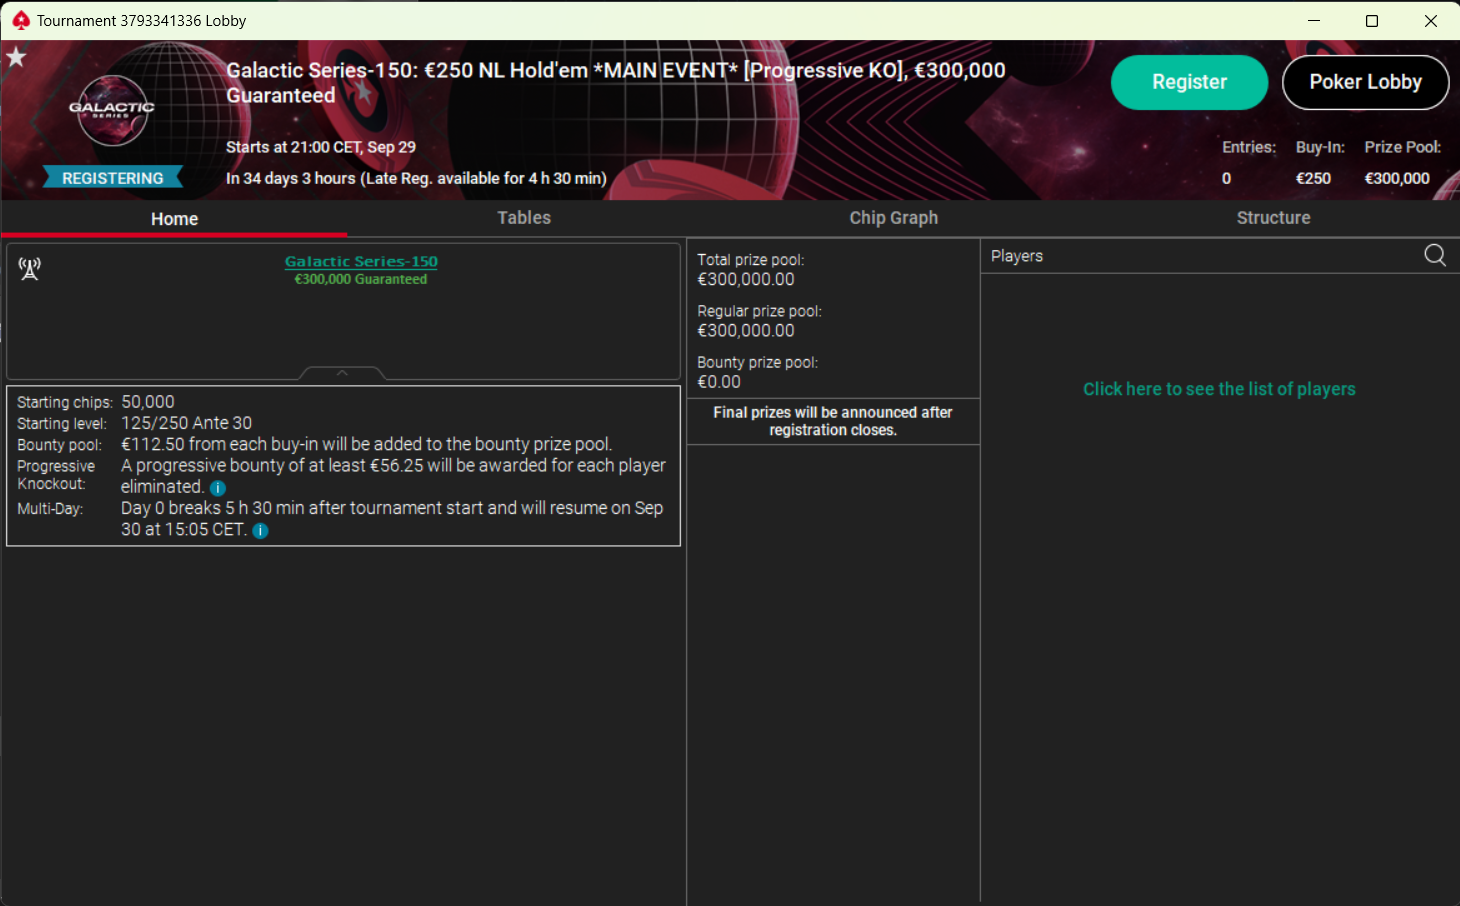Click the Galactic Series logo
The height and width of the screenshot is (906, 1460).
click(x=112, y=110)
